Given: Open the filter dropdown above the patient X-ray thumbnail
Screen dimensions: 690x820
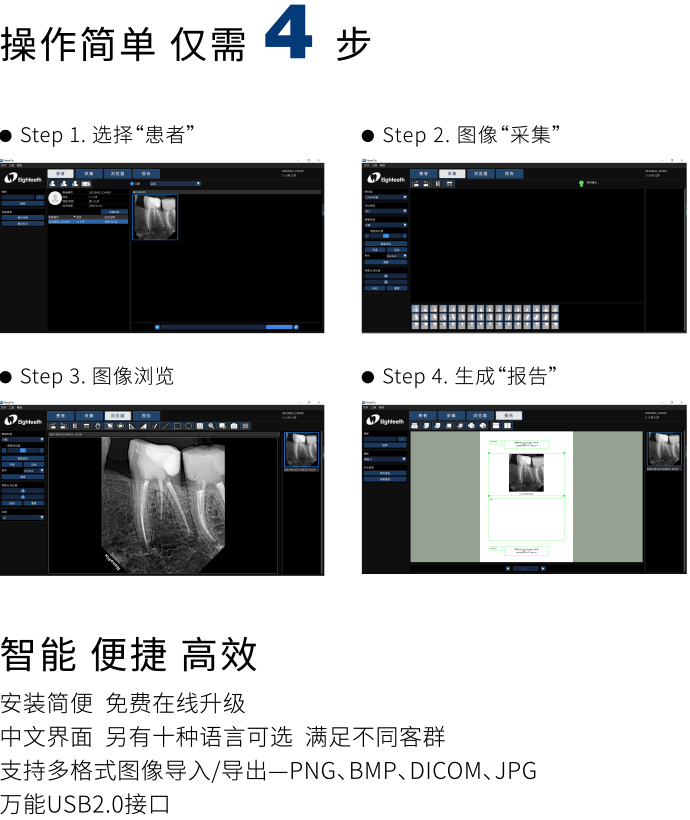Looking at the screenshot, I should 175,184.
